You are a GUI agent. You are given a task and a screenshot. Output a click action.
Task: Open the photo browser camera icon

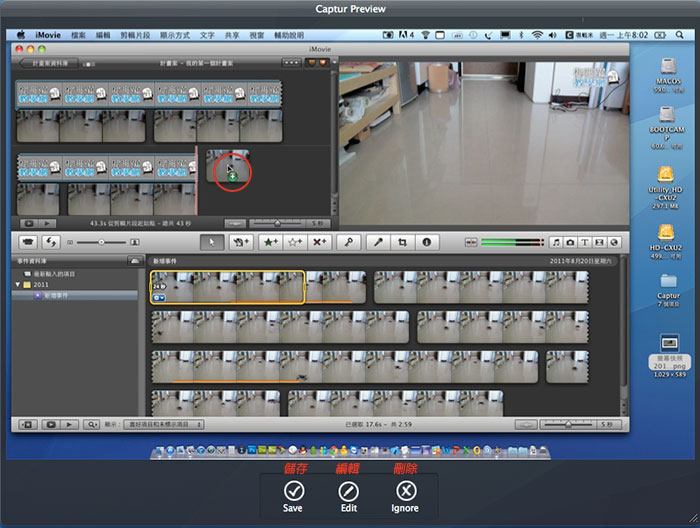click(570, 242)
